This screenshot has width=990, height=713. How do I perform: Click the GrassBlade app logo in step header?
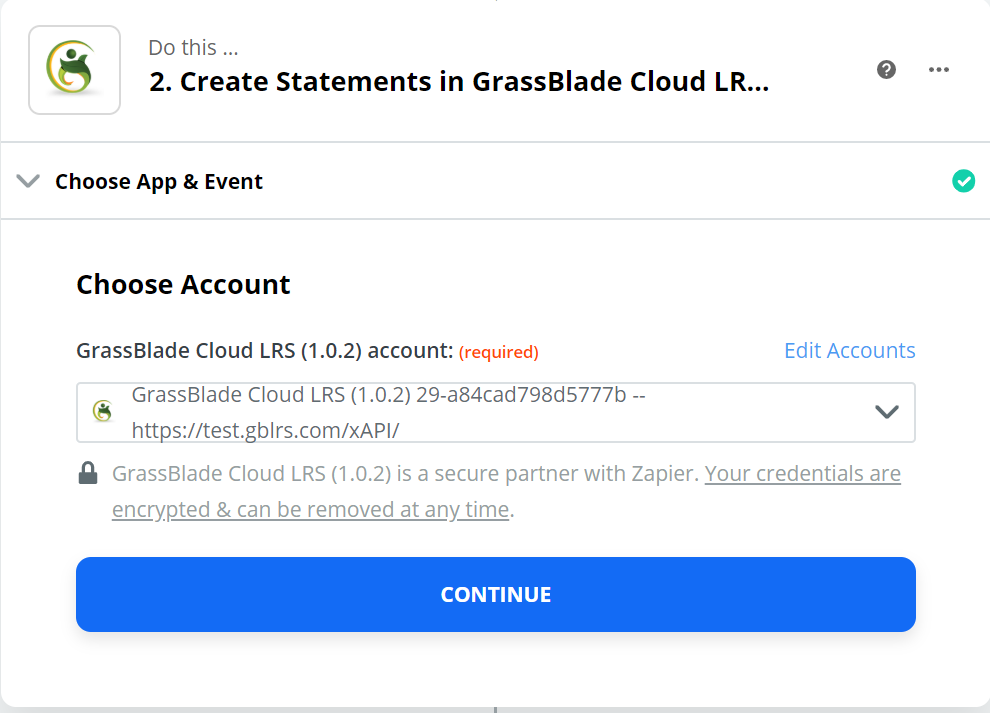tap(75, 70)
